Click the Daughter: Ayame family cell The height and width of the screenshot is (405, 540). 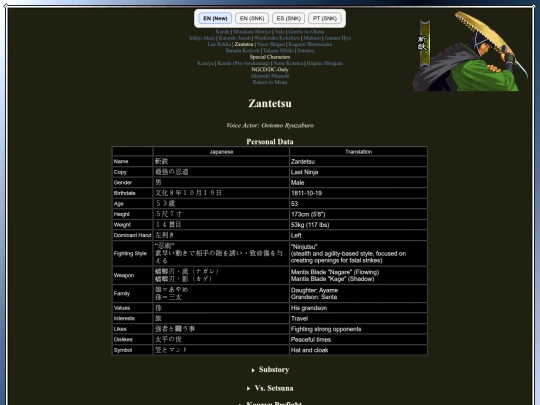pyautogui.click(x=359, y=293)
